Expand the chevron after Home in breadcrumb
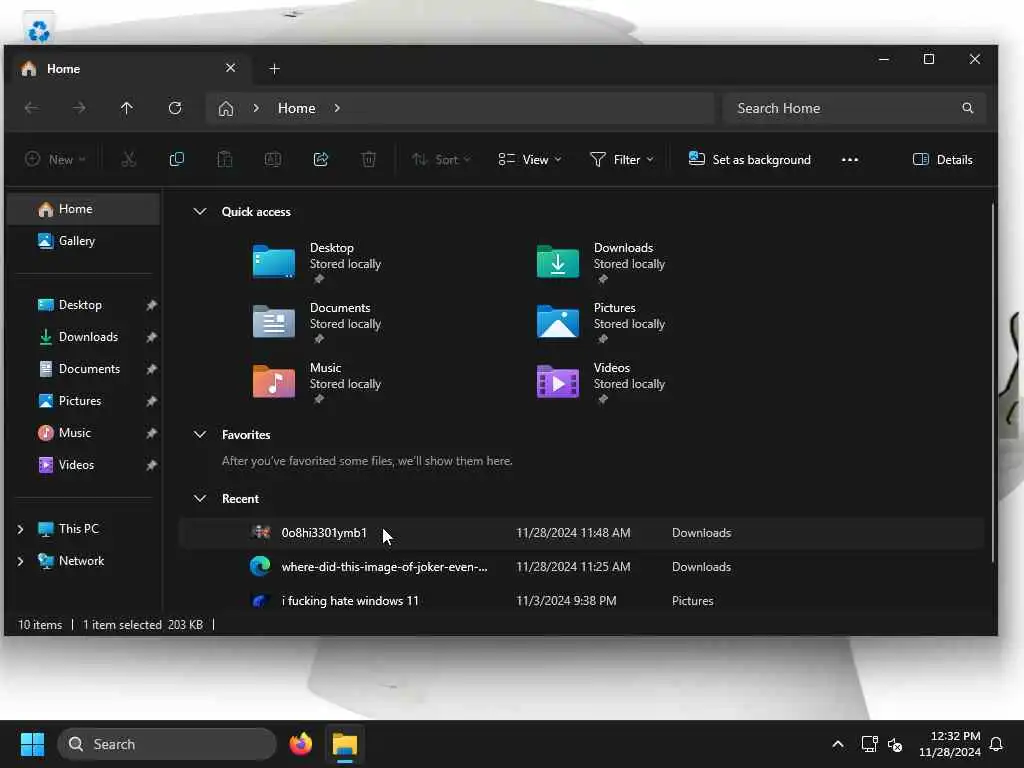The width and height of the screenshot is (1024, 768). tap(337, 108)
